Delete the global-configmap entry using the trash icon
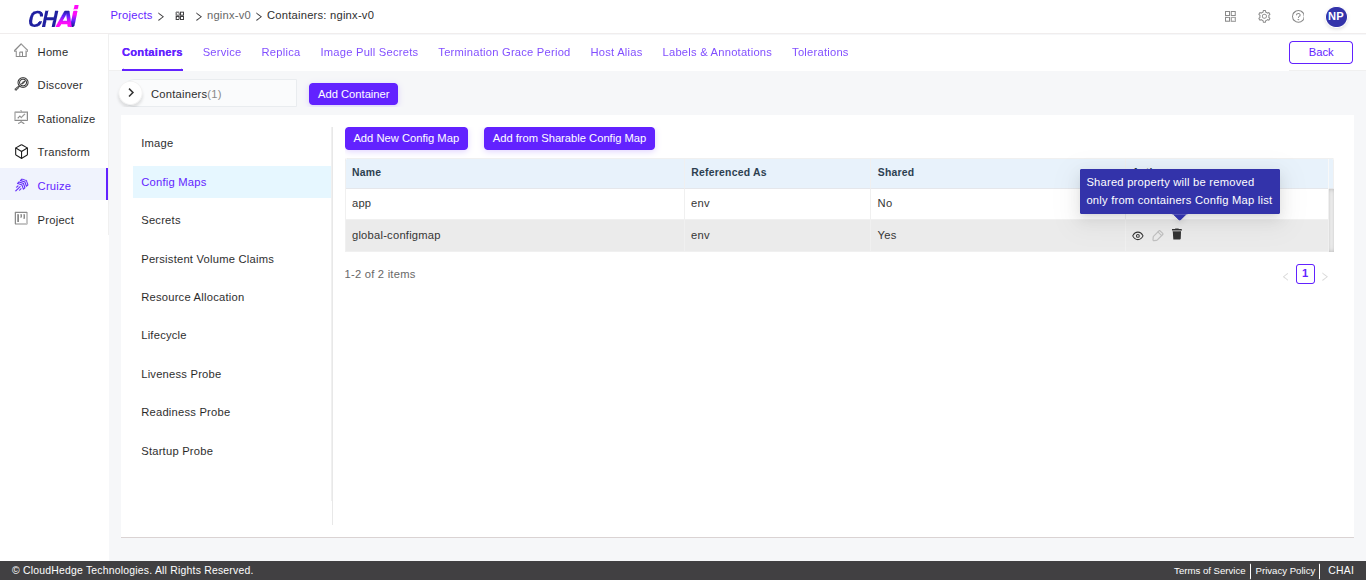 coord(1177,234)
